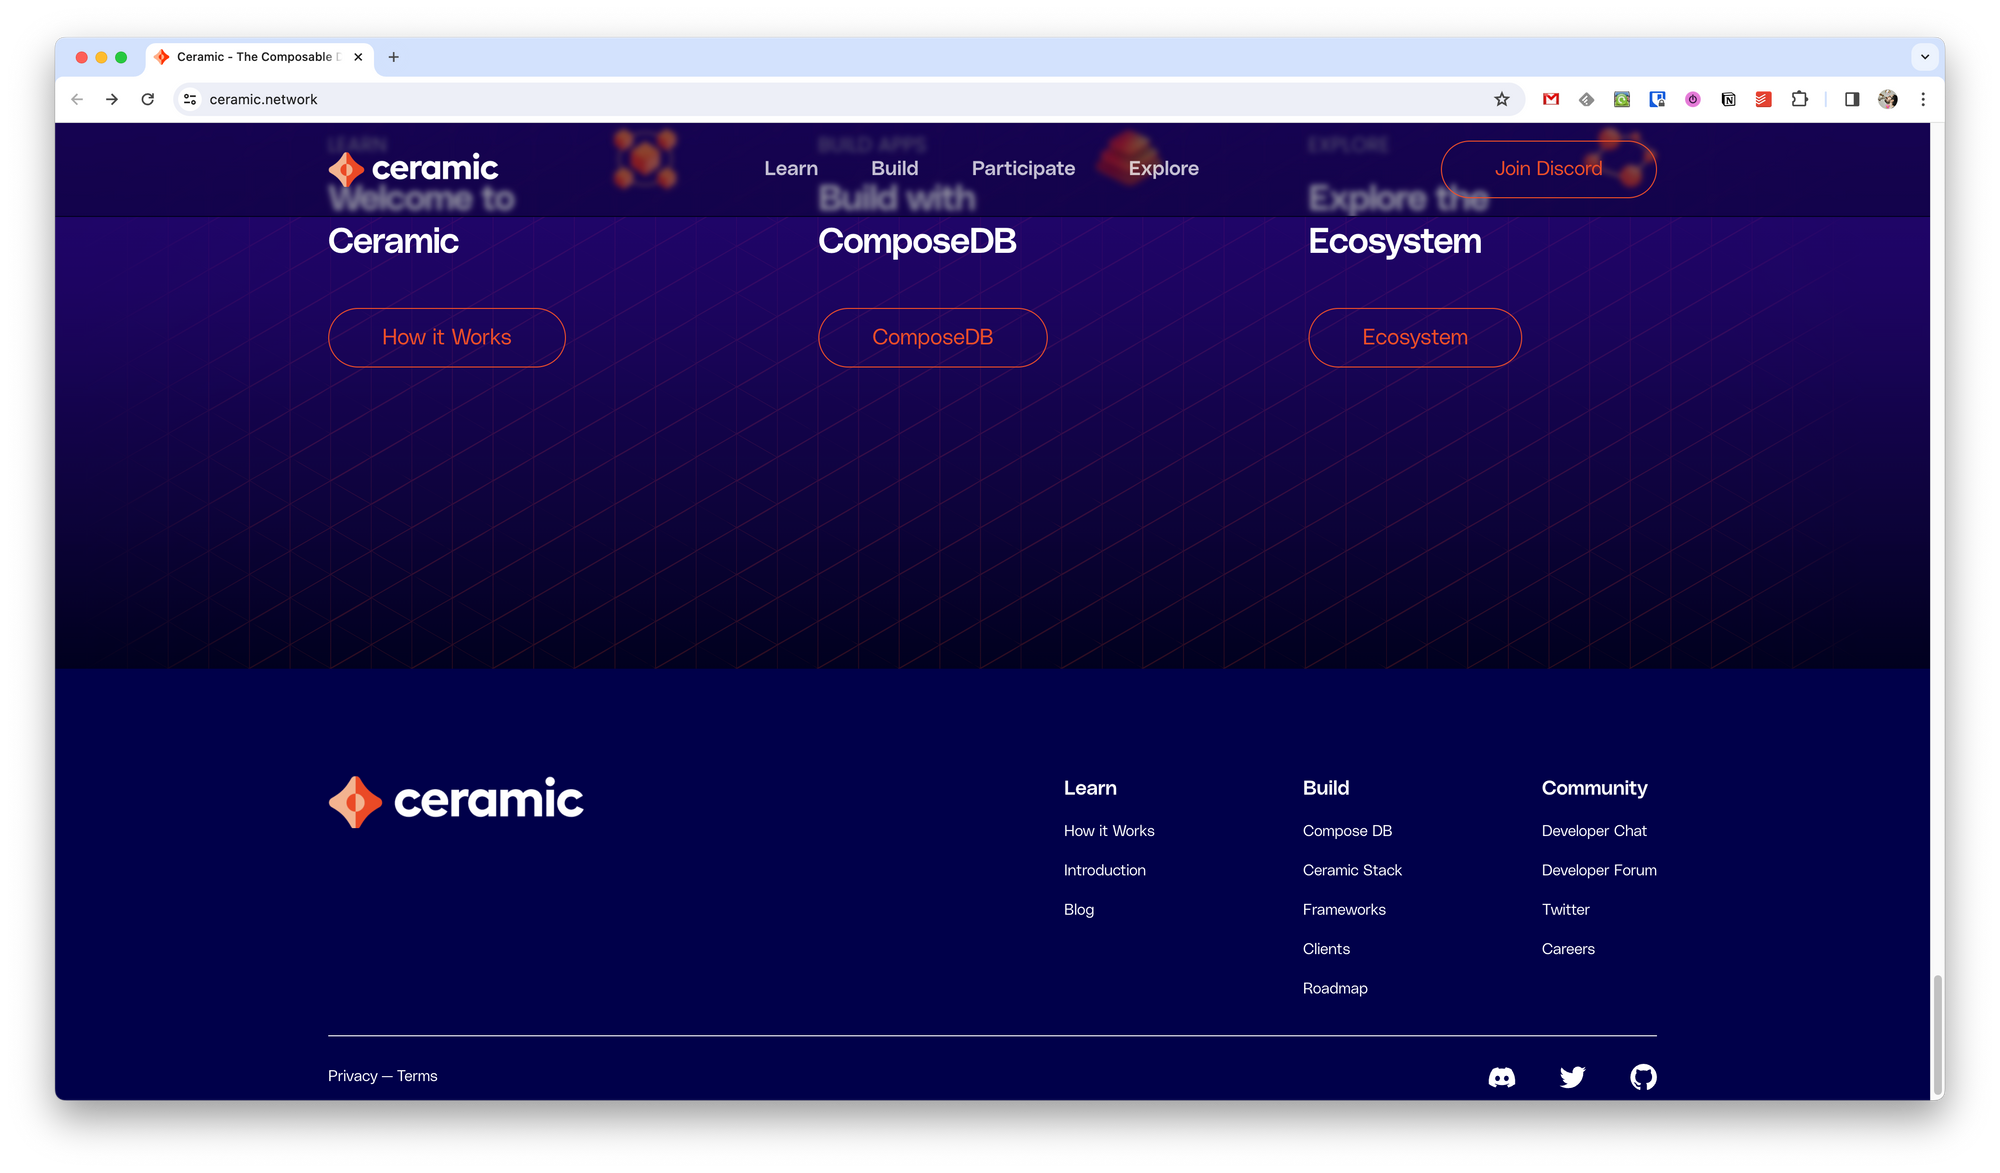
Task: Open the Participate navigation menu
Action: pyautogui.click(x=1023, y=169)
